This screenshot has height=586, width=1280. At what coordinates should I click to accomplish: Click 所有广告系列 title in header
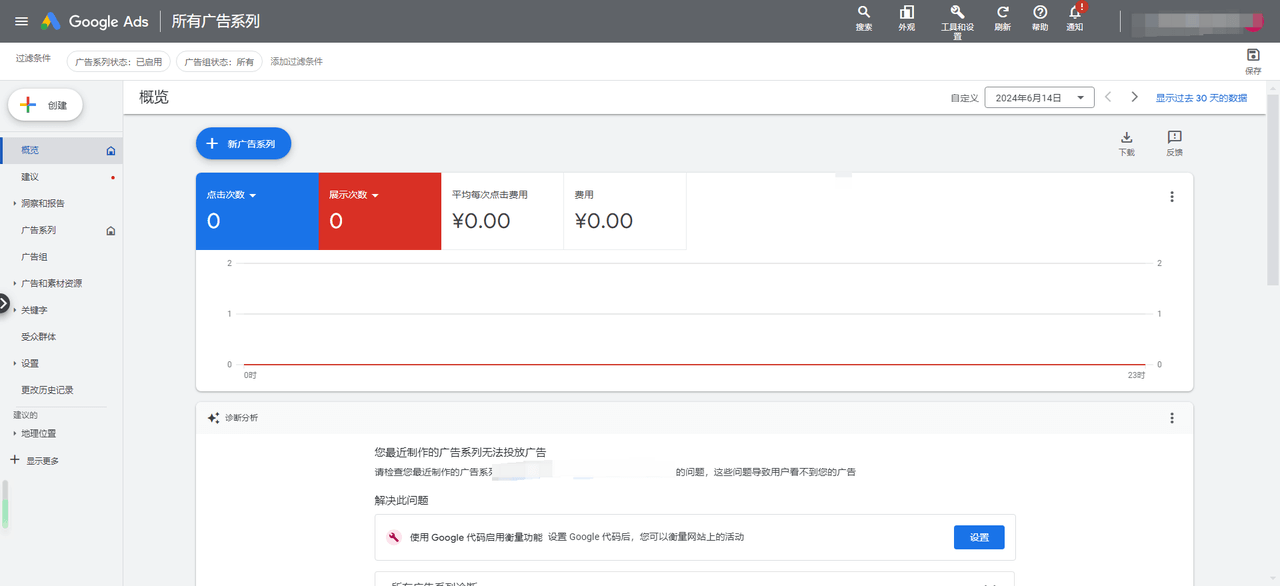tap(214, 21)
